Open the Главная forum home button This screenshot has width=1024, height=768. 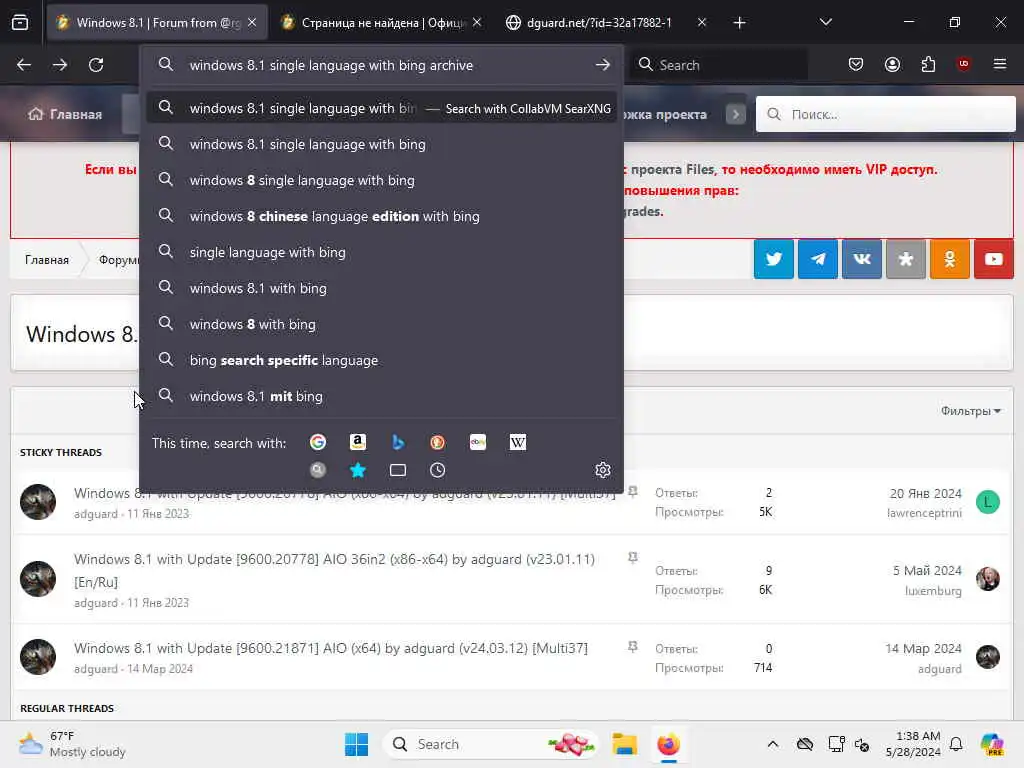click(65, 114)
